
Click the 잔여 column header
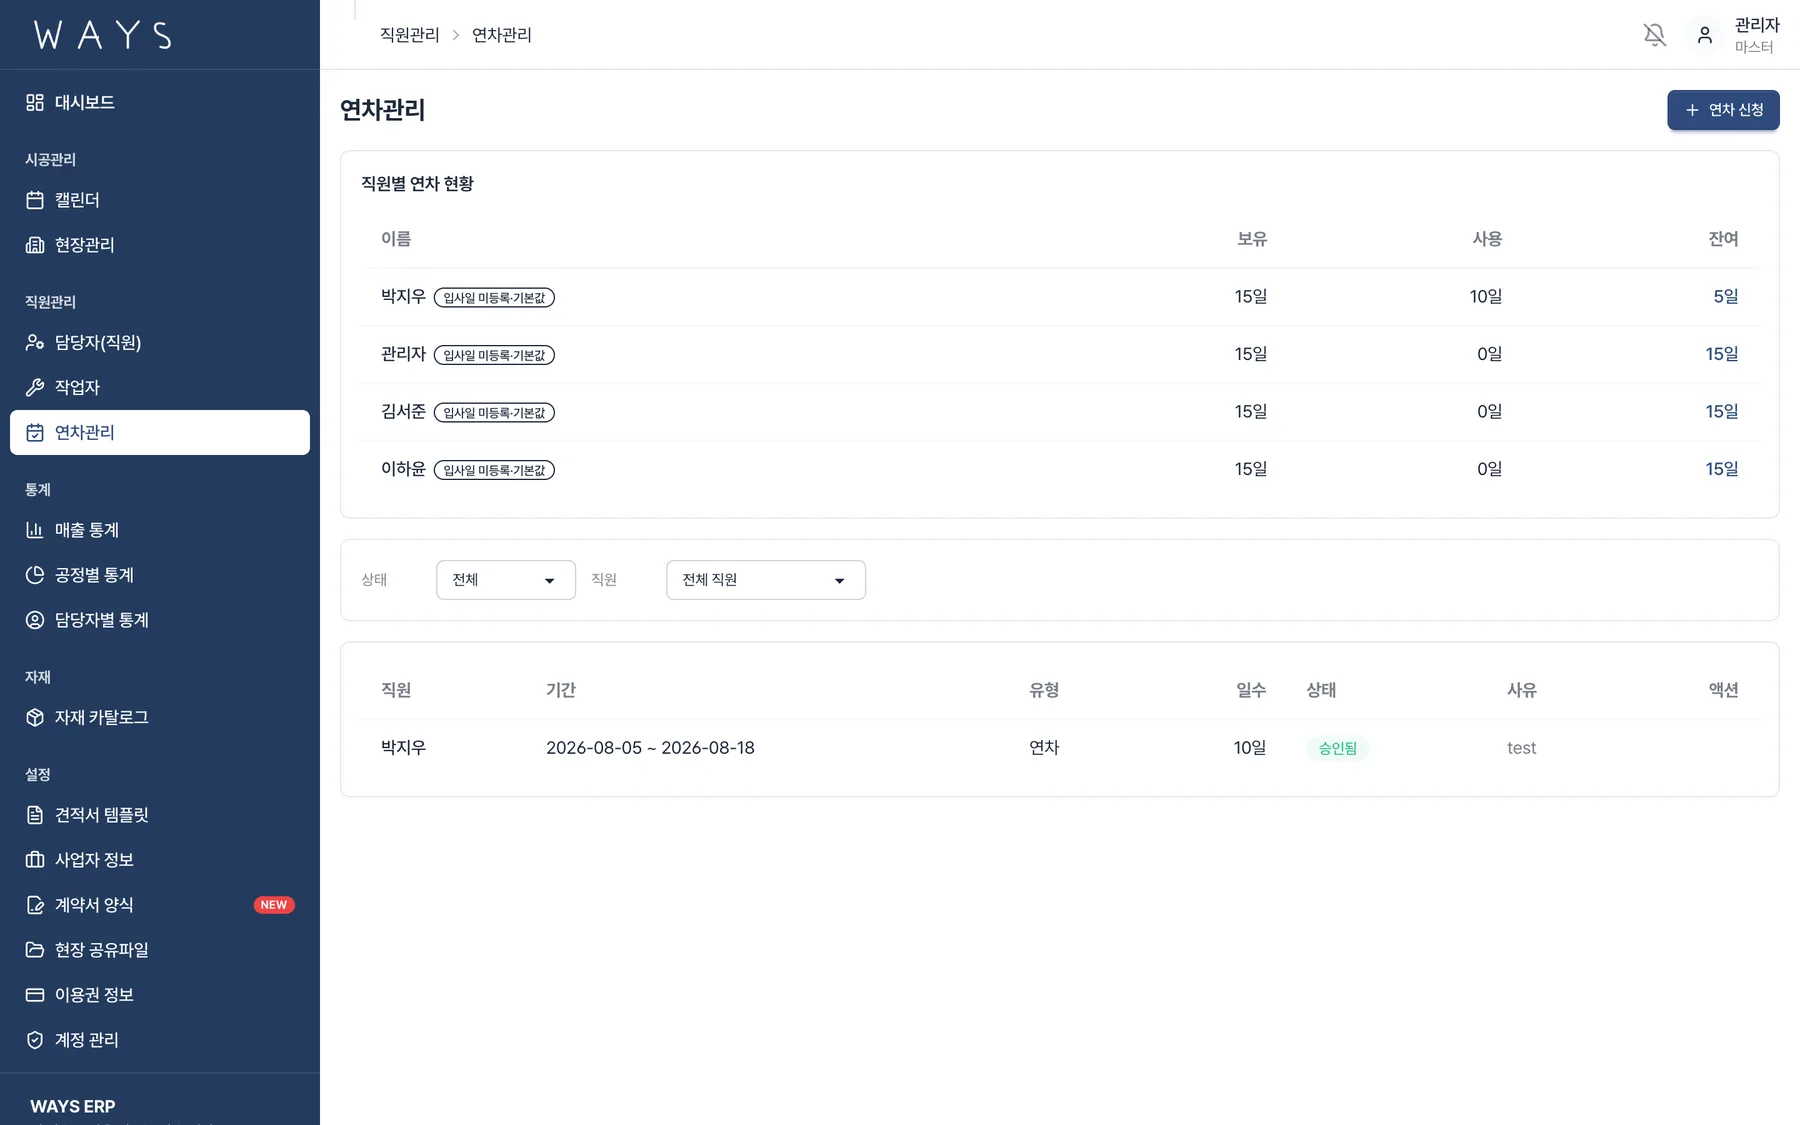tap(1723, 239)
